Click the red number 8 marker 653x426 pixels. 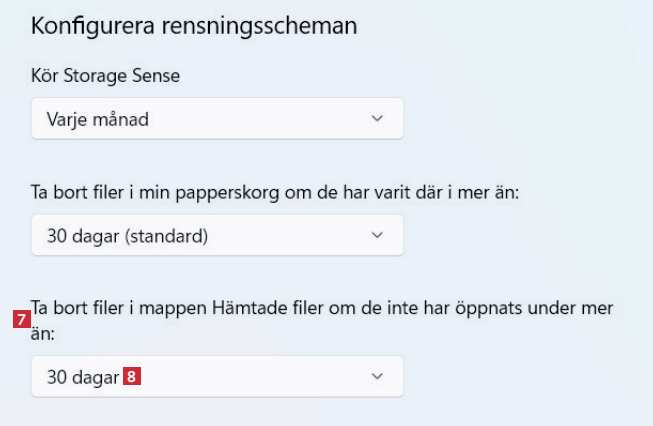[x=132, y=377]
